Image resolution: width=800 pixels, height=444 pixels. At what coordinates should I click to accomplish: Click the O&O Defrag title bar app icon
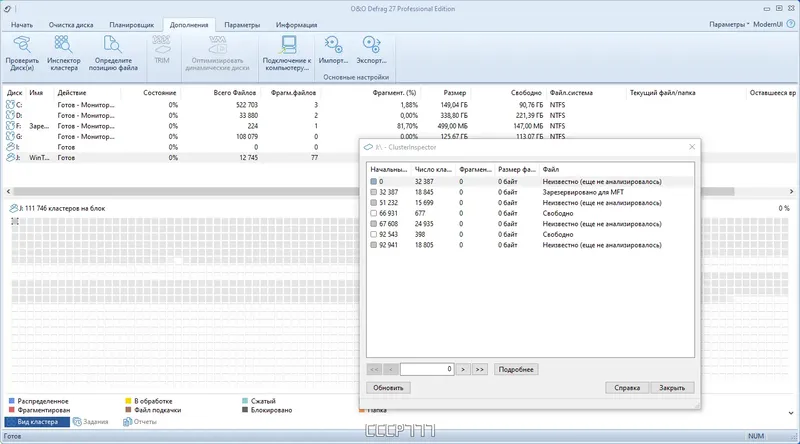[7, 9]
